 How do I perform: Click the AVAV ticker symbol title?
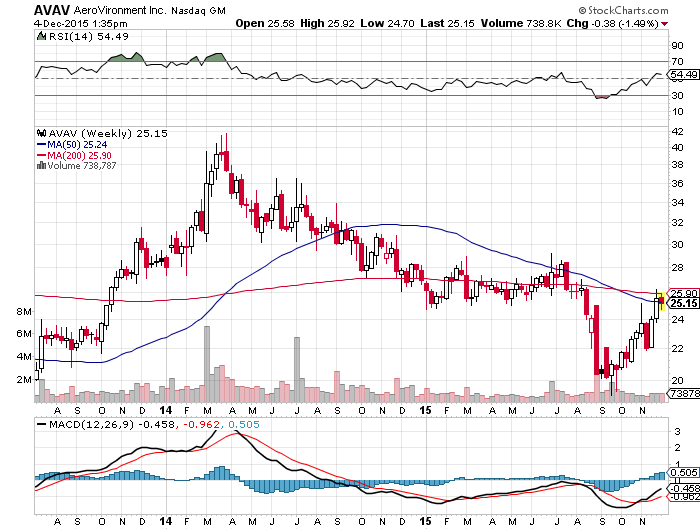20,6
